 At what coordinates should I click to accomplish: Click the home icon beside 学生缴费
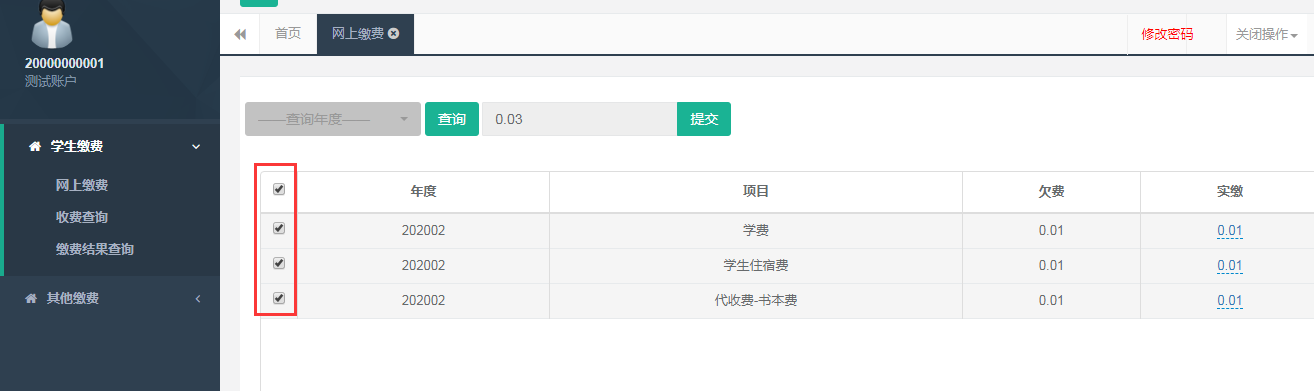coord(35,147)
